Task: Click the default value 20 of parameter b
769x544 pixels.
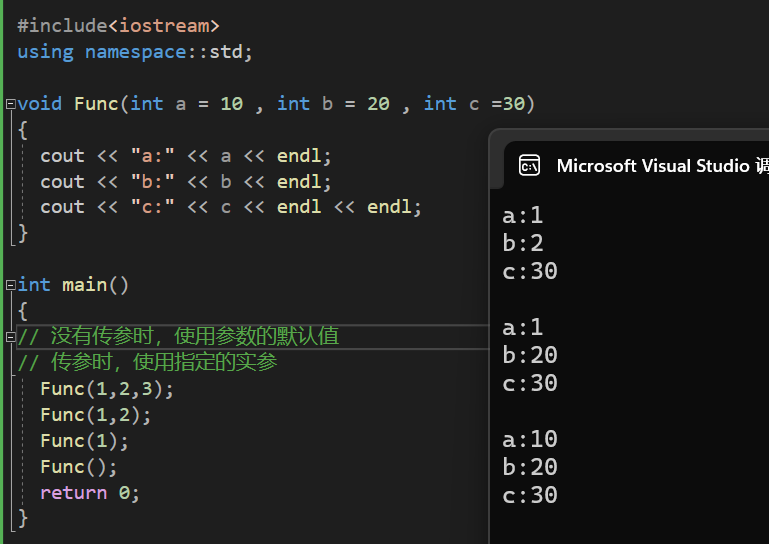Action: coord(378,104)
